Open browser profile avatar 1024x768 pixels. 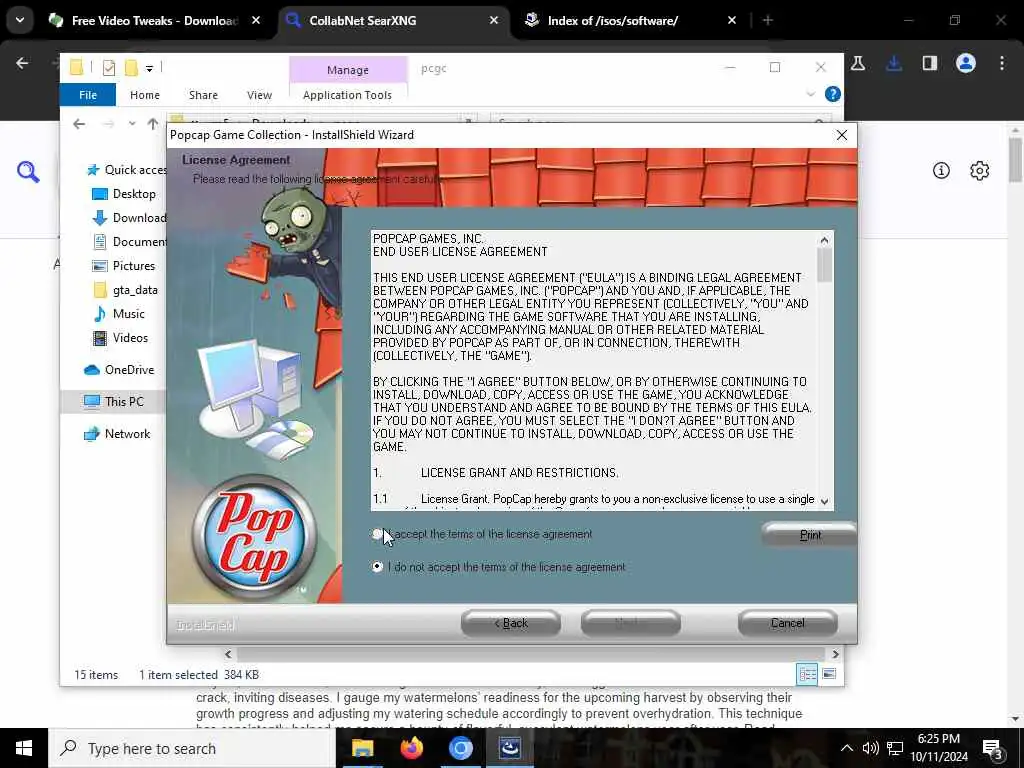coord(966,63)
